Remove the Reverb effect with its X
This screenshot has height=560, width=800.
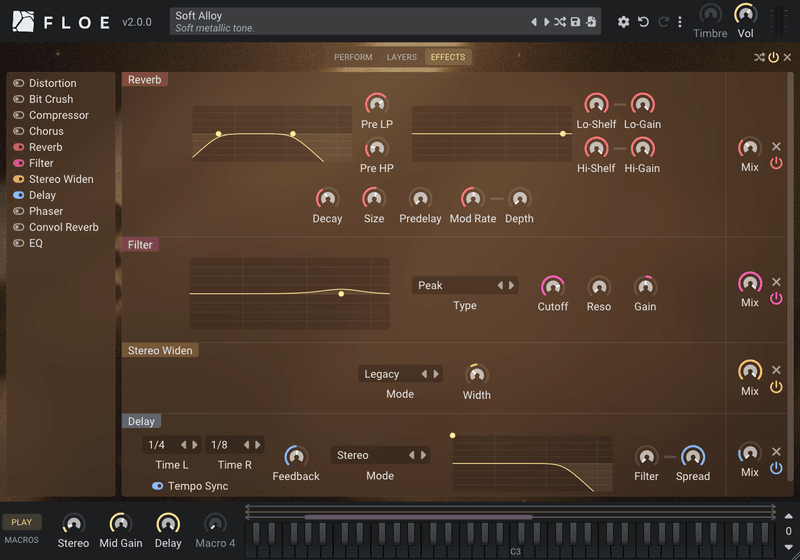776,147
